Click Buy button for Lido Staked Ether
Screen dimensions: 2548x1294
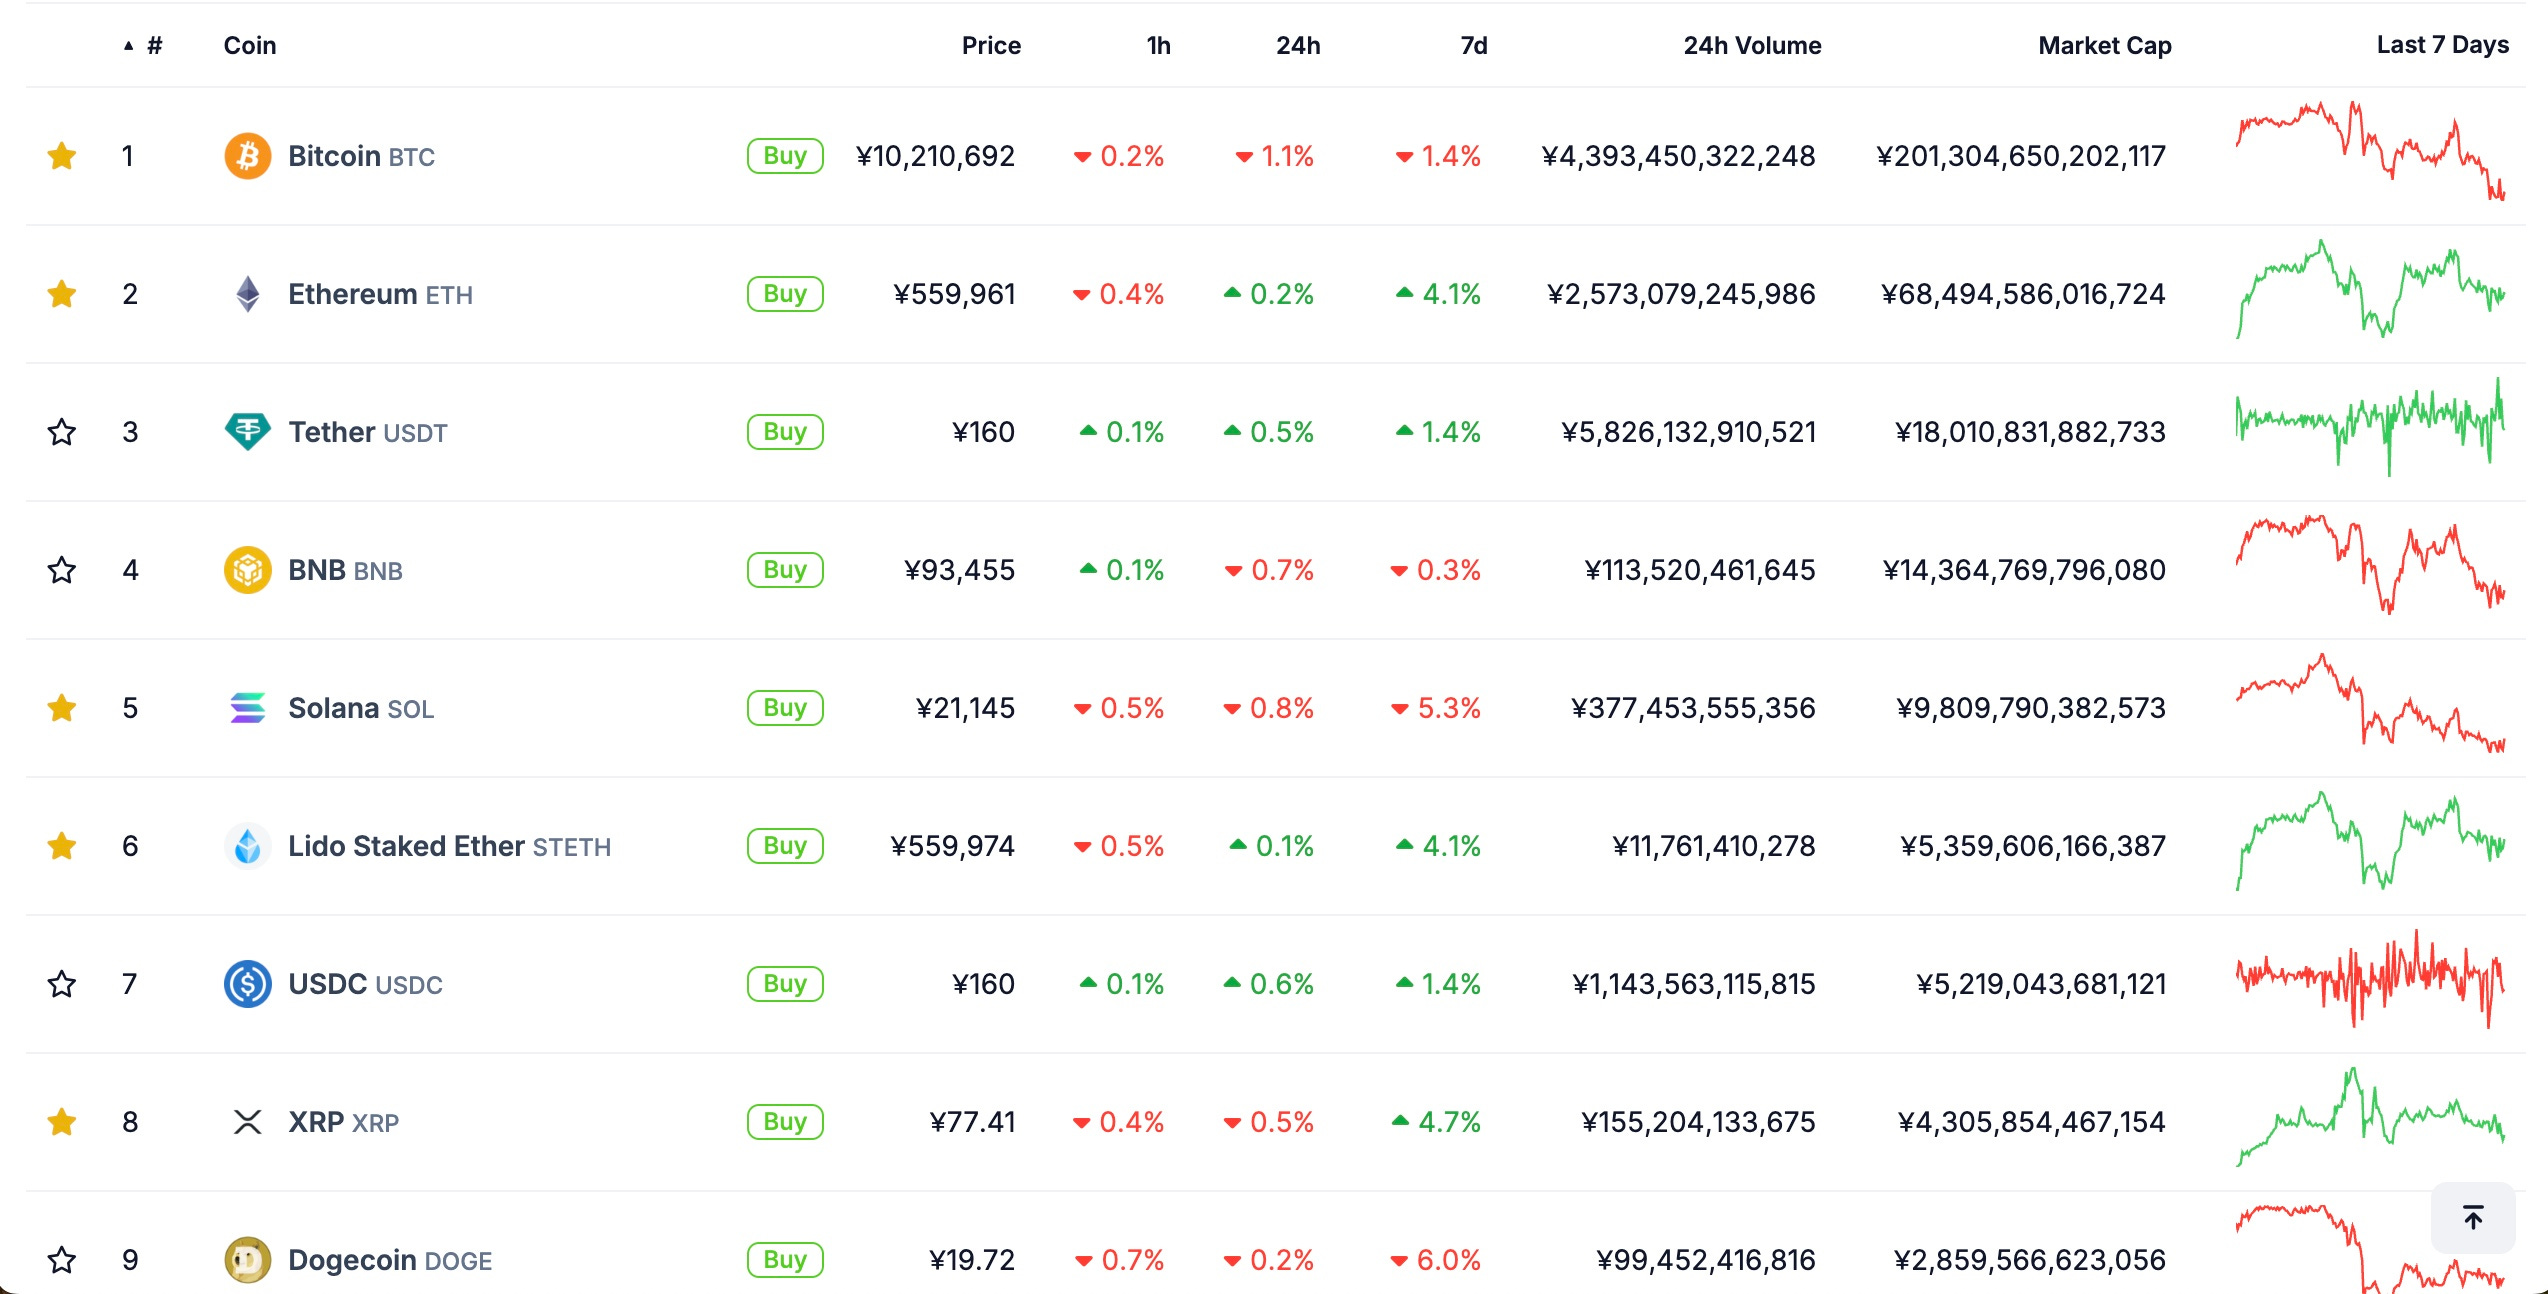[785, 846]
